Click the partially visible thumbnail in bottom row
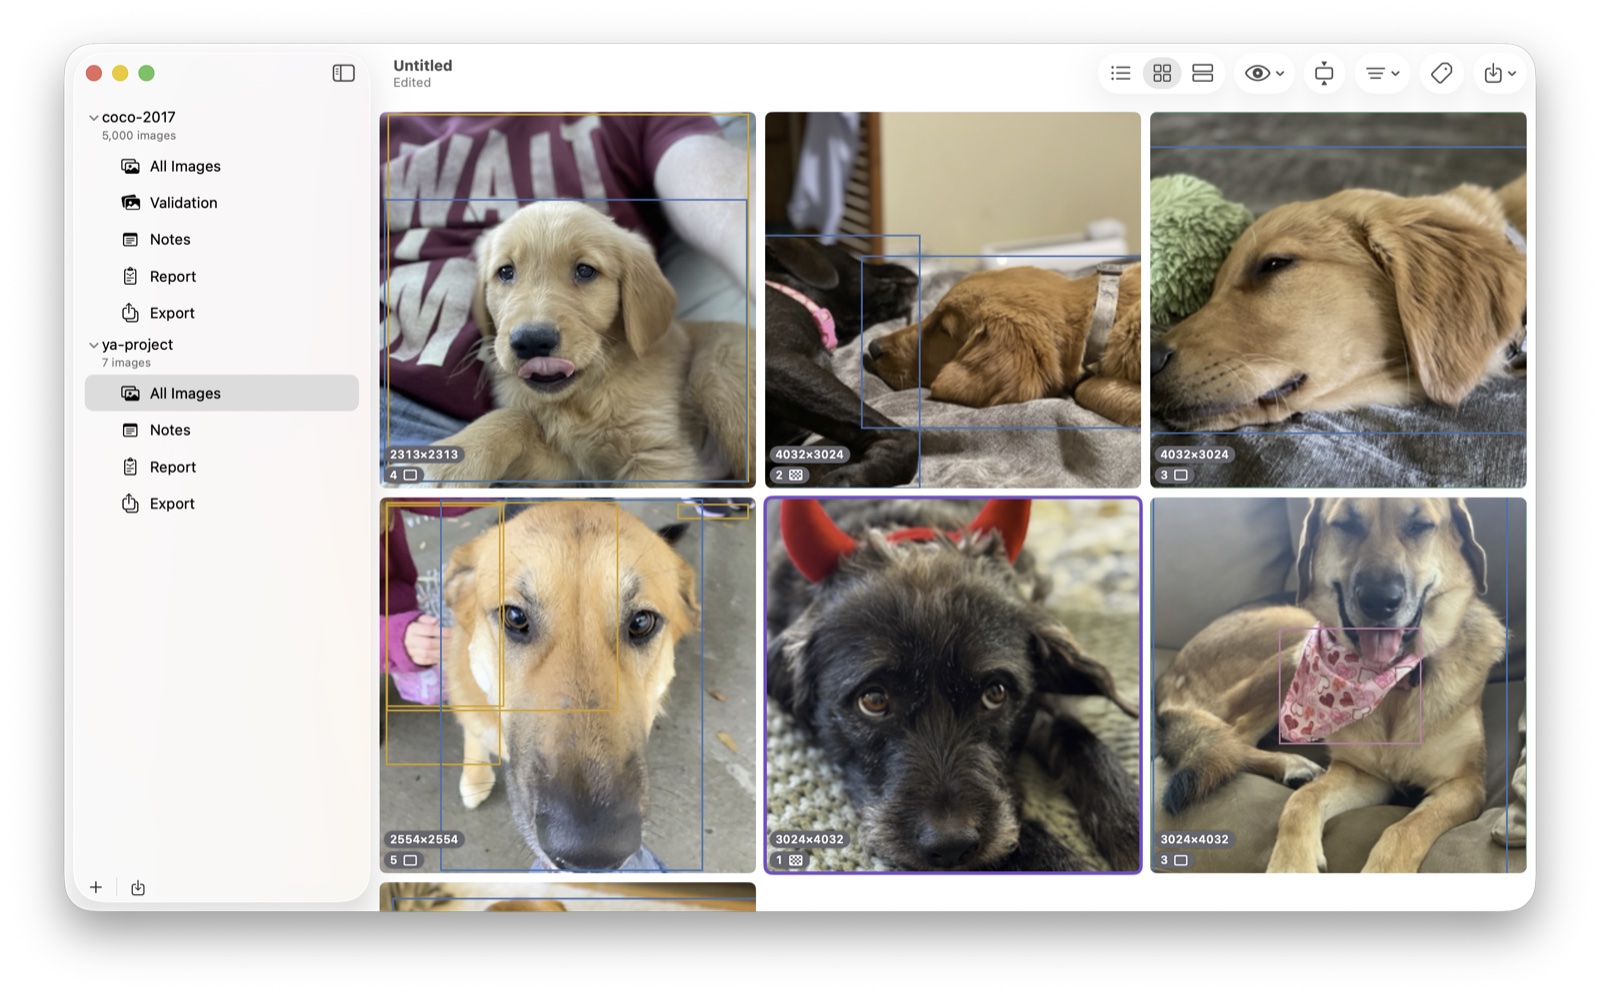 point(567,897)
